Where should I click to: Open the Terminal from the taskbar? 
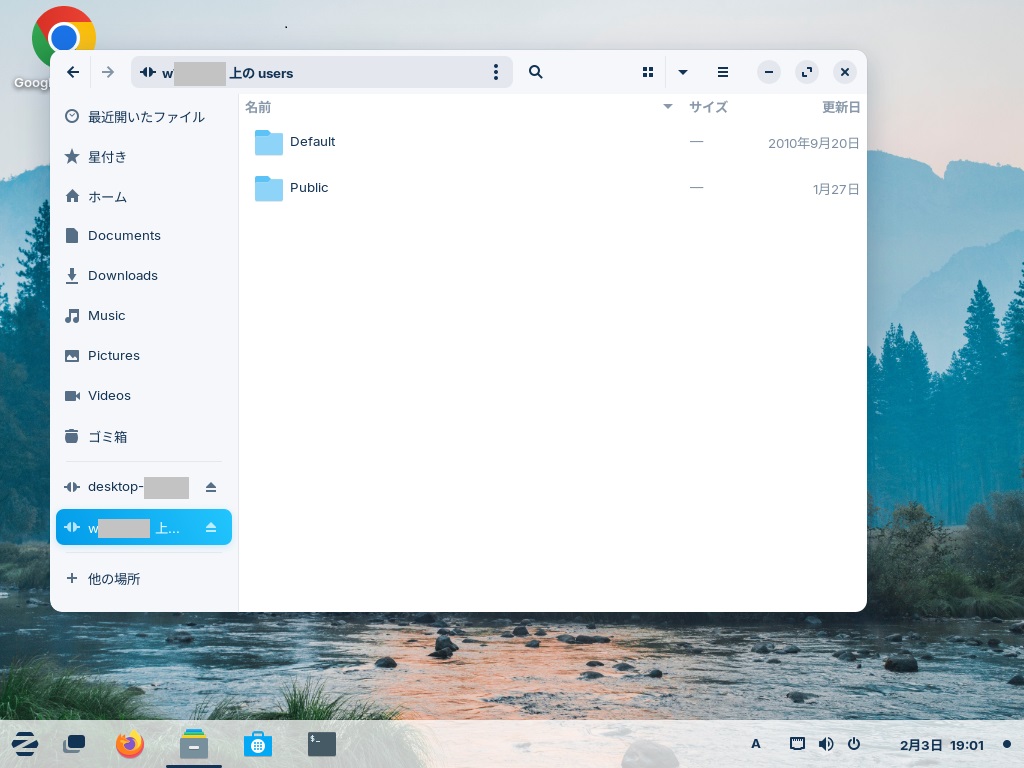(321, 744)
